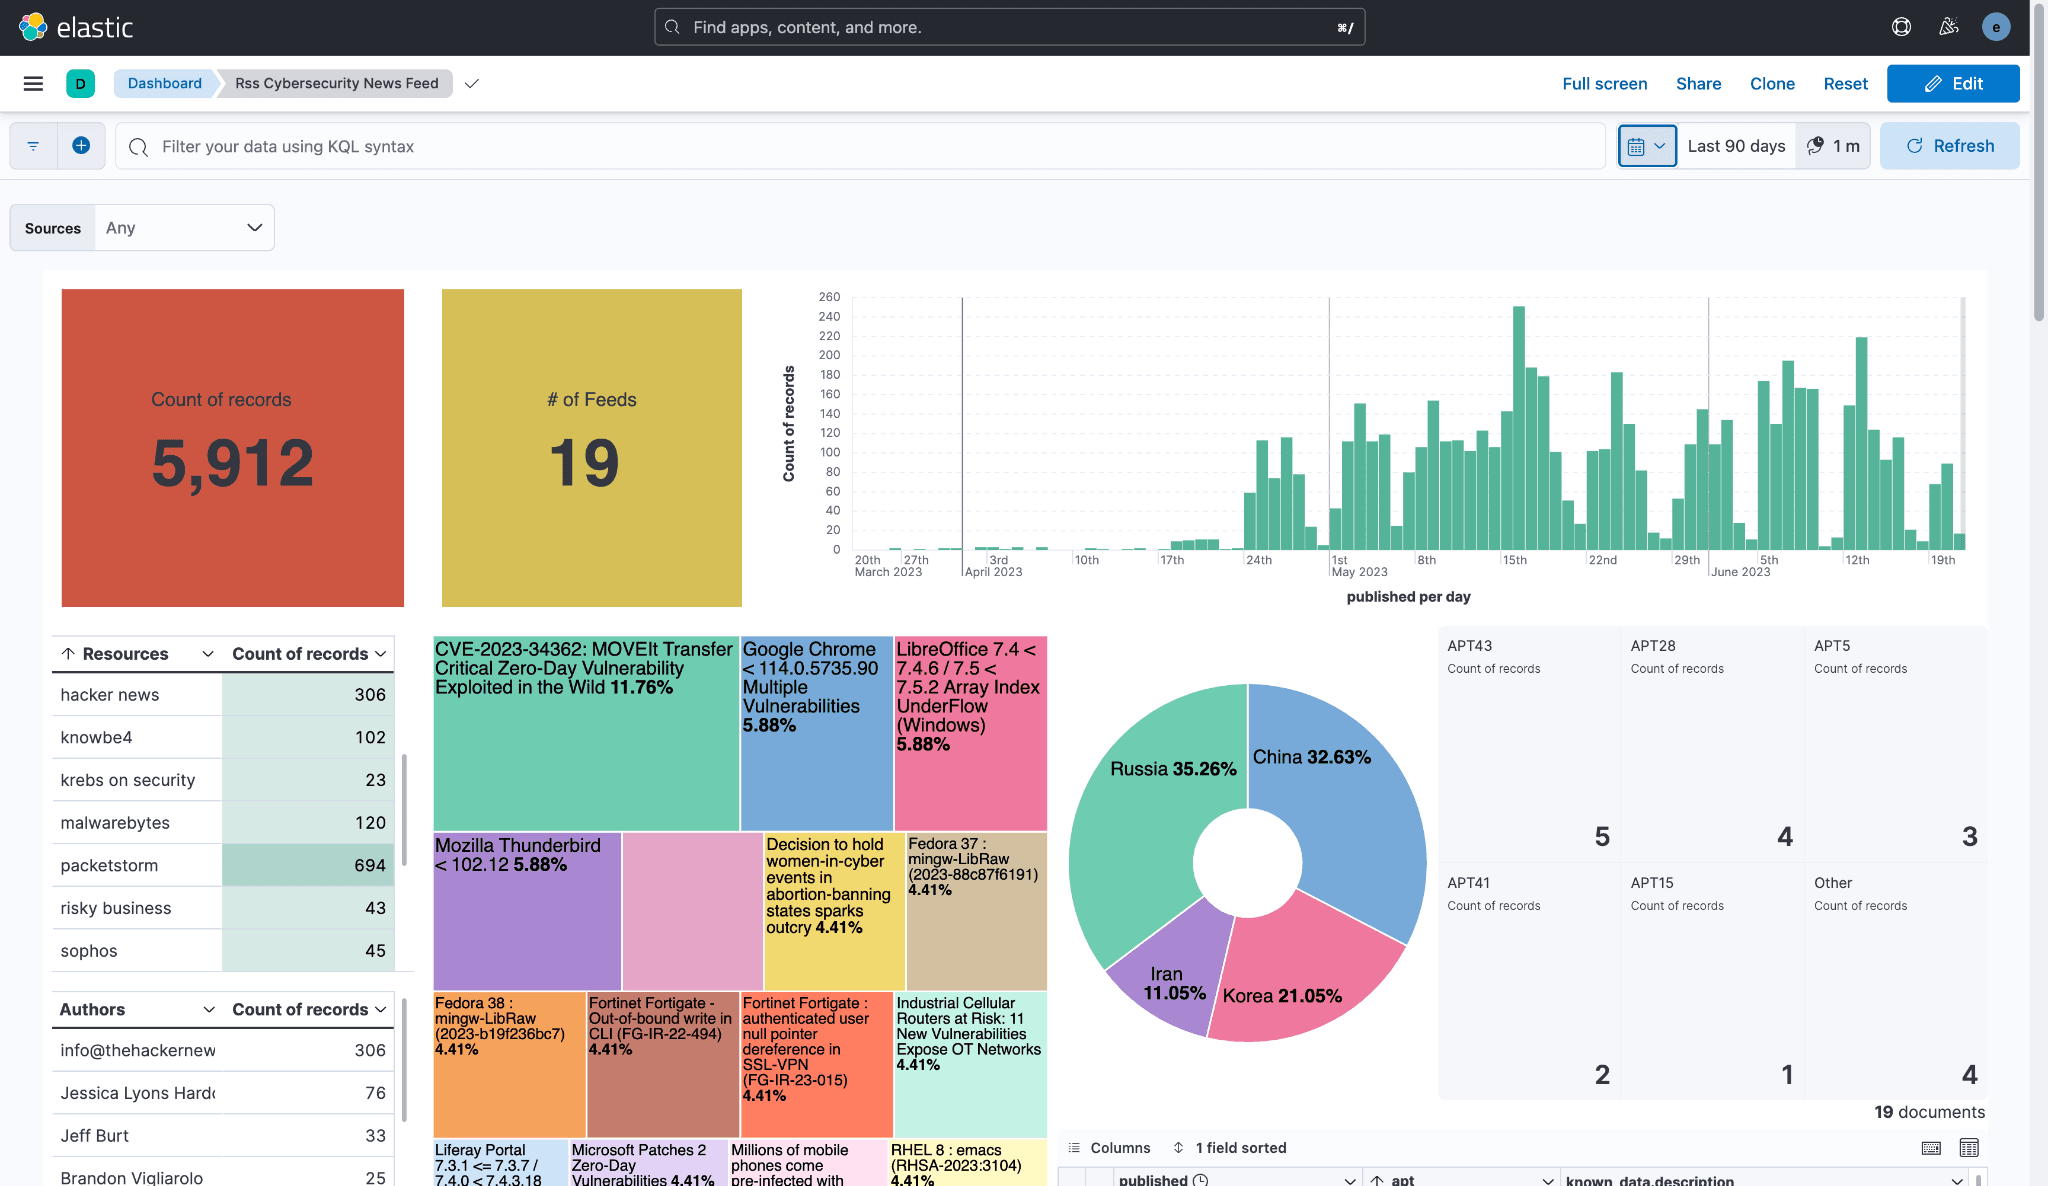Click the KQL filter query field
The width and height of the screenshot is (2048, 1186).
tap(860, 146)
